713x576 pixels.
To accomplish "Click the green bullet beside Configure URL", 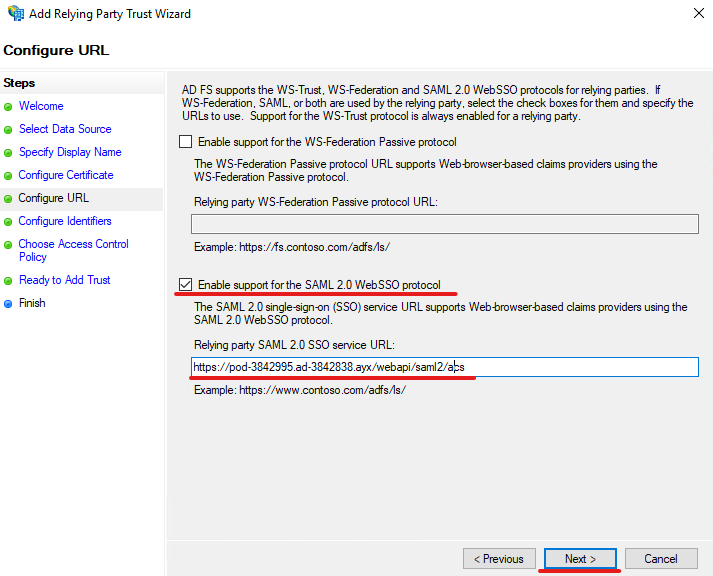I will click(x=8, y=199).
